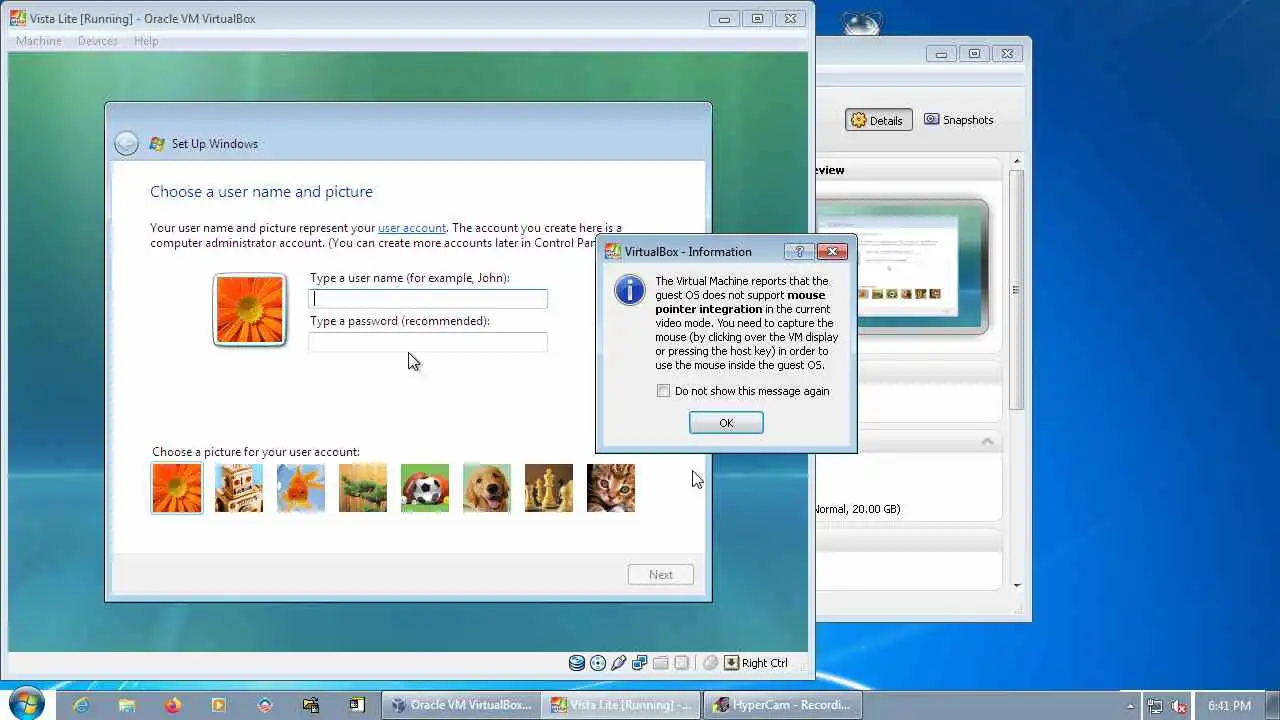Select the golden dog account picture

click(x=487, y=488)
